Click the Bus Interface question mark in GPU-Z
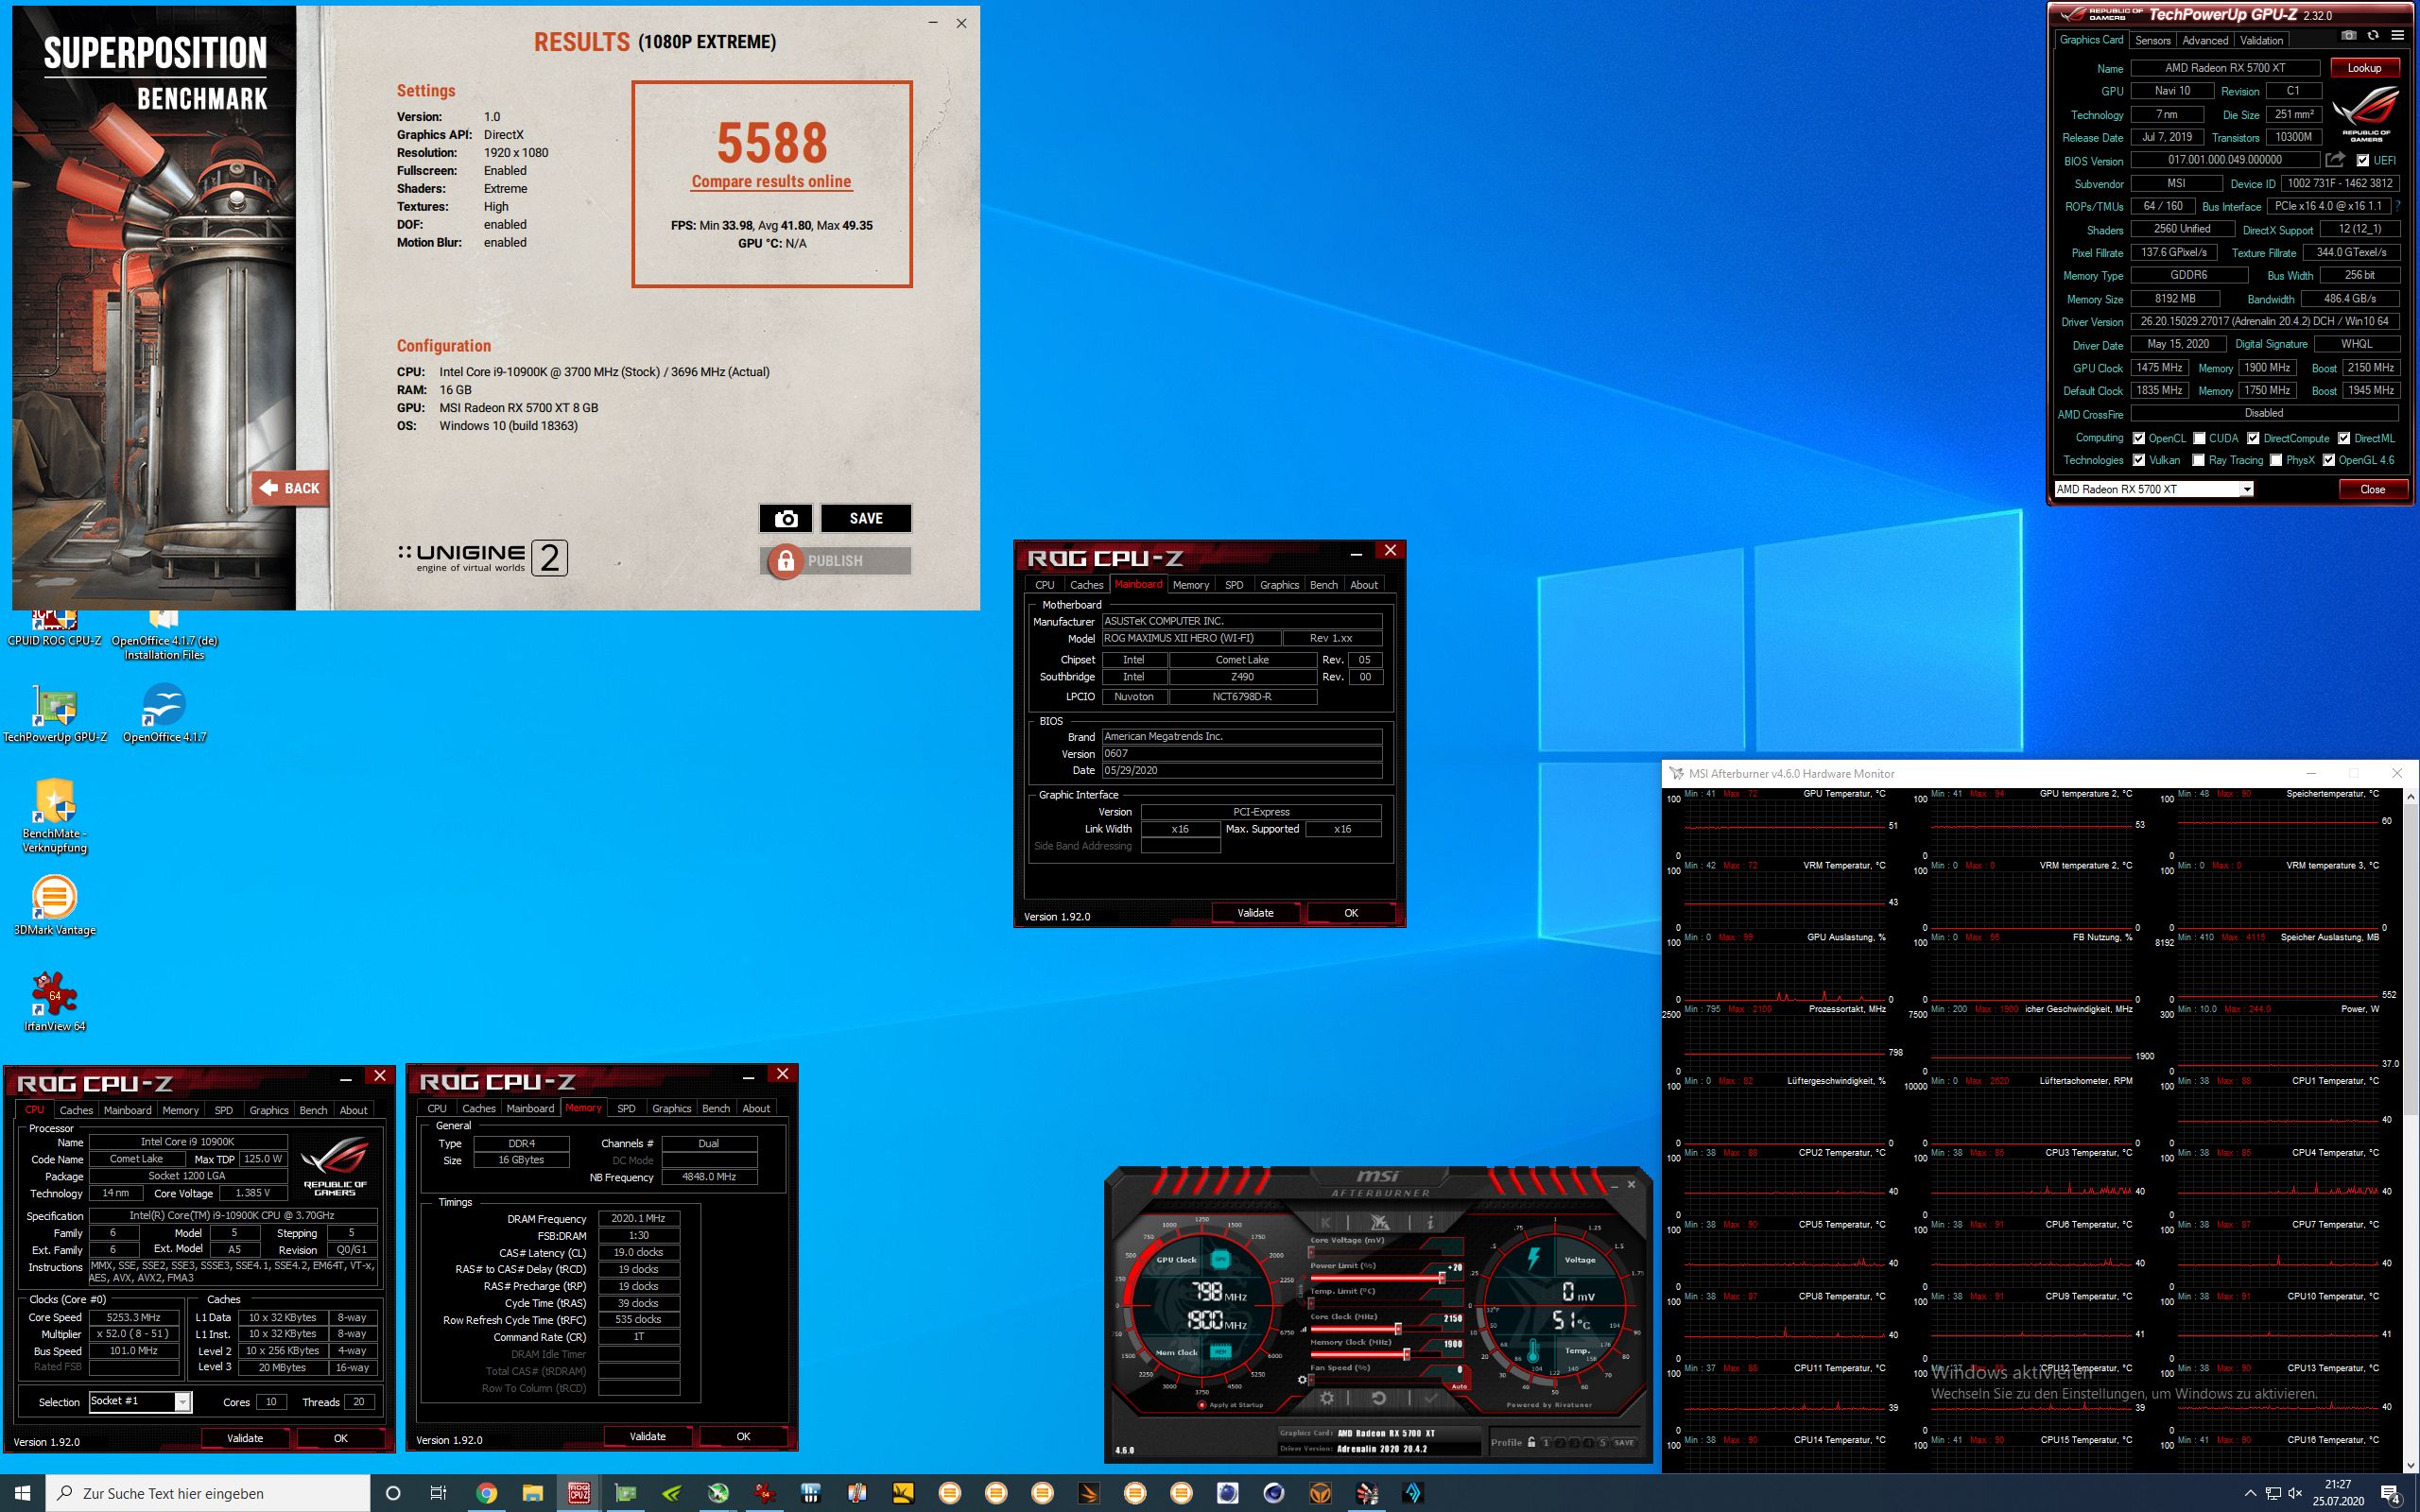This screenshot has height=1512, width=2420. click(x=2398, y=206)
